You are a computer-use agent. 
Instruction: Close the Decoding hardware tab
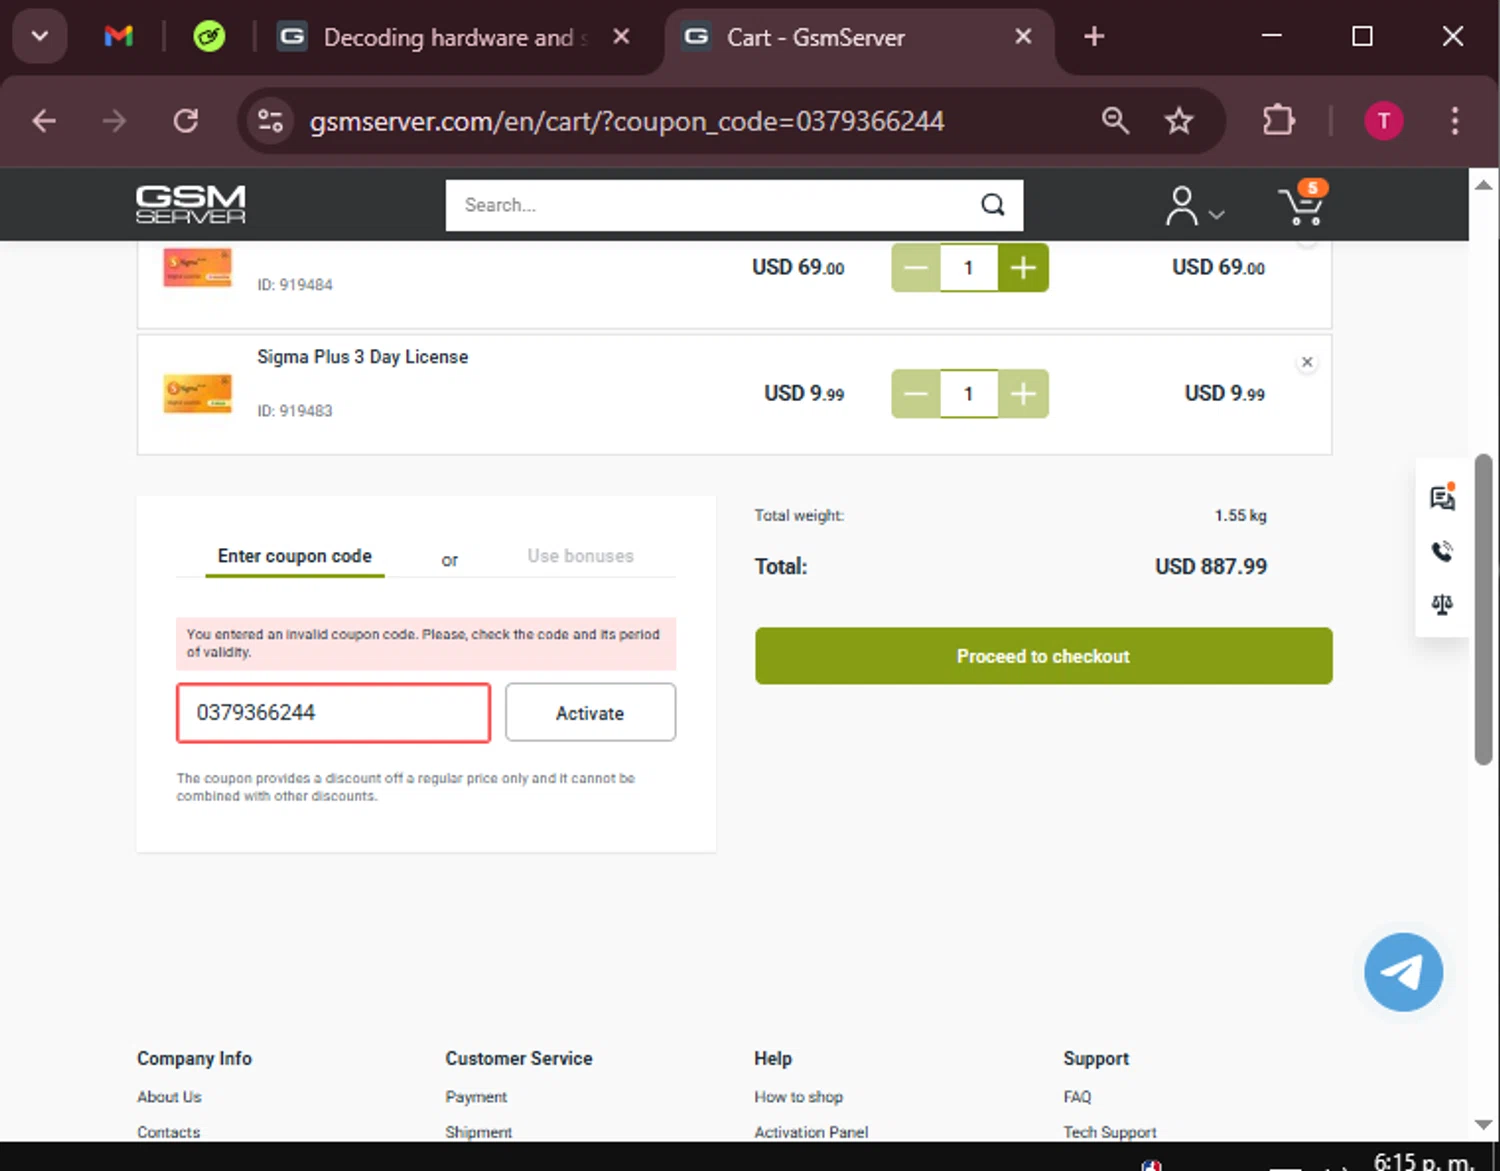[621, 37]
